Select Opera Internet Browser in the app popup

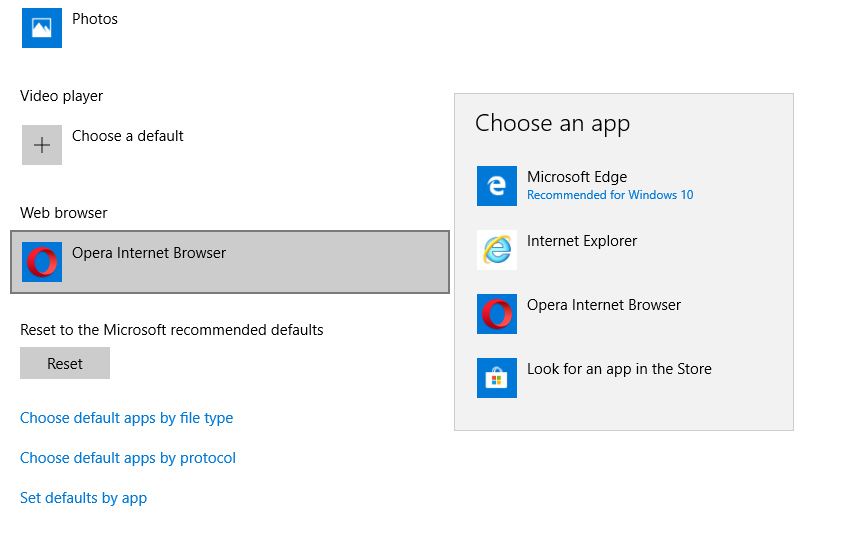[x=604, y=305]
